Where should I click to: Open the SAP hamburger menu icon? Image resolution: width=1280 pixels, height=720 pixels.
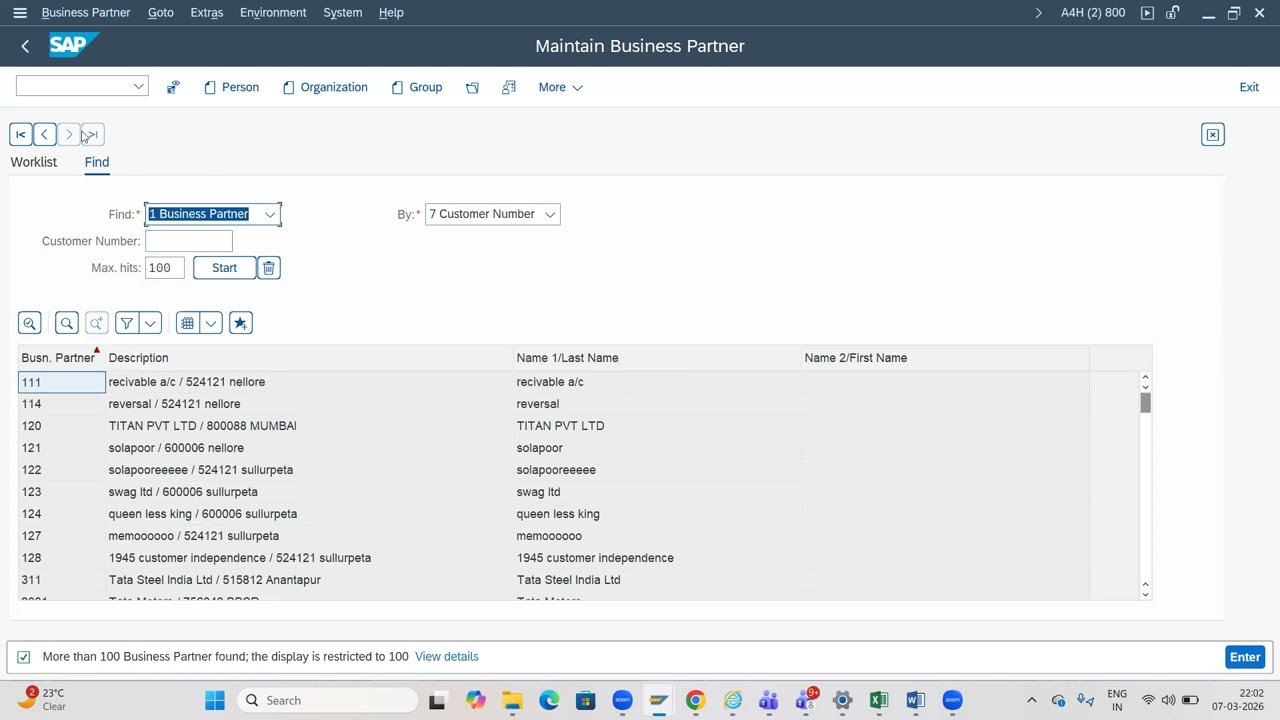coord(19,13)
